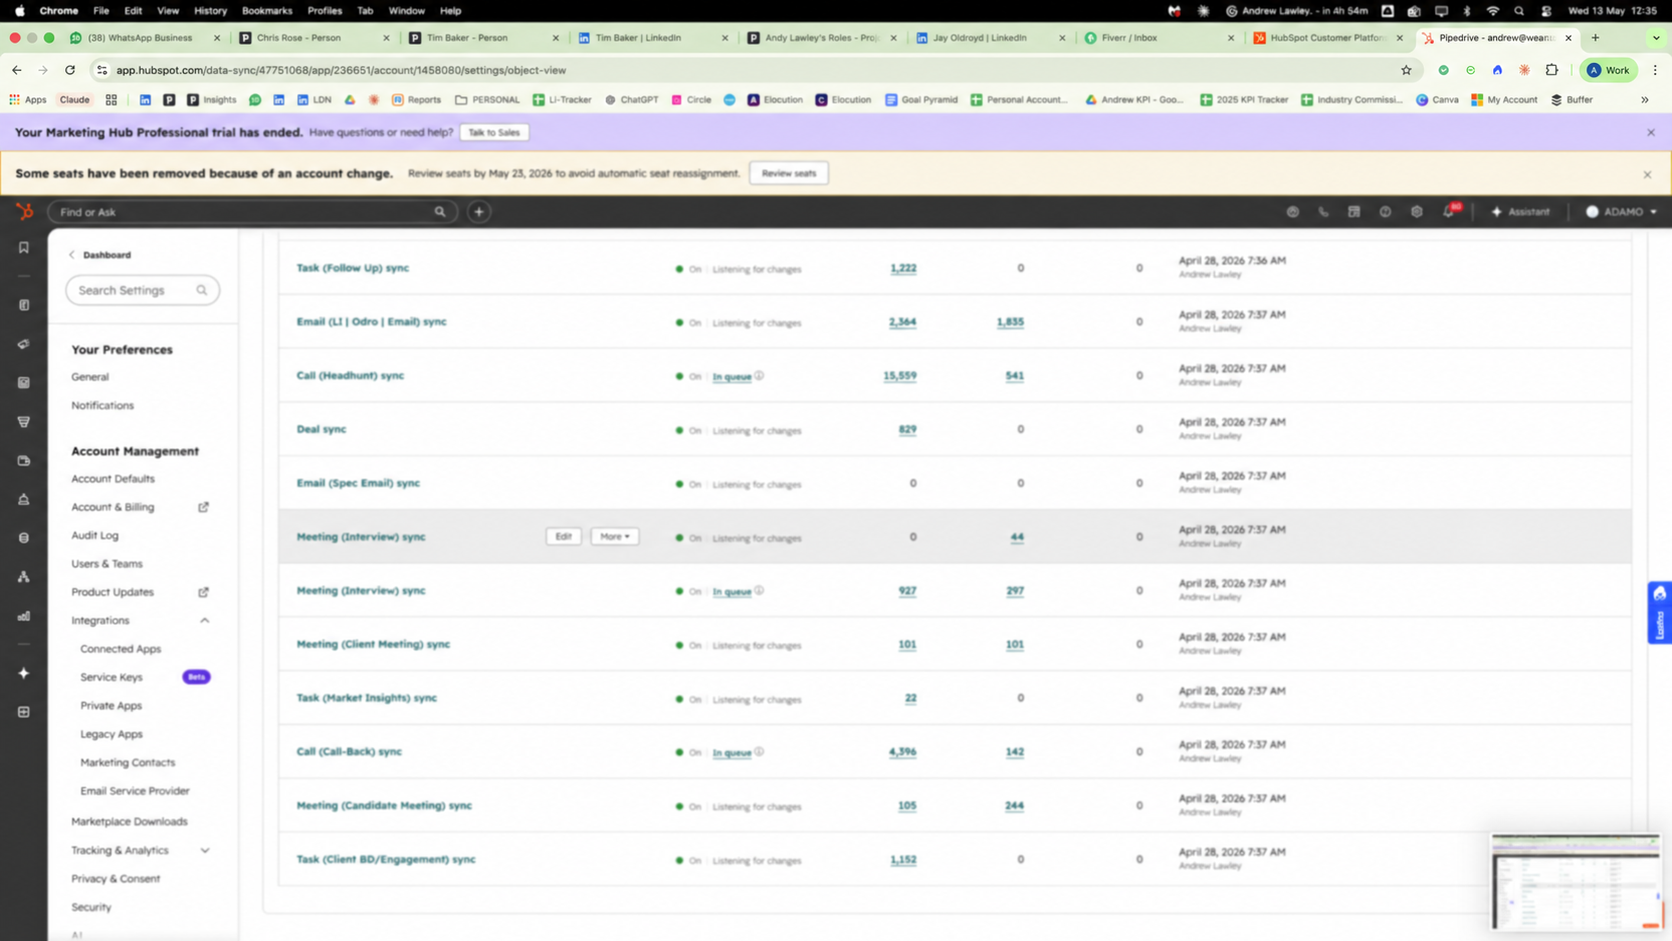This screenshot has width=1672, height=941.
Task: Open the reporting bar chart icon in left rail
Action: (24, 616)
